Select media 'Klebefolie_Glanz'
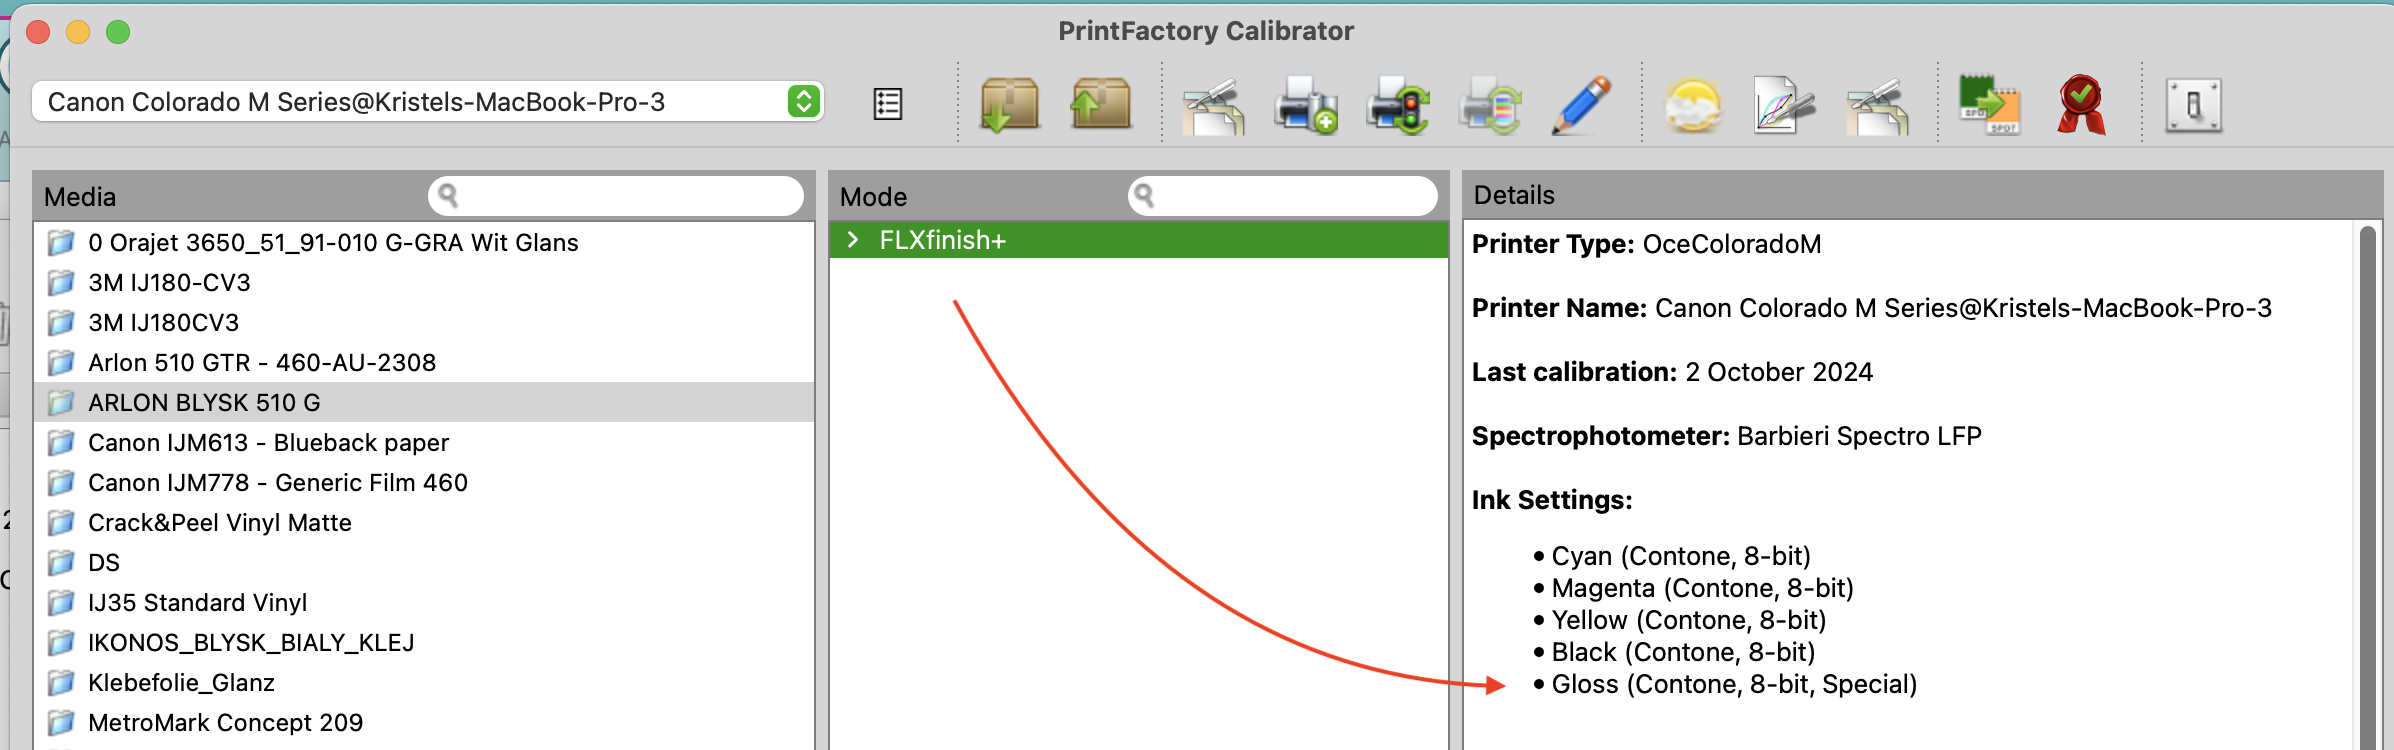Viewport: 2394px width, 750px height. (x=424, y=682)
